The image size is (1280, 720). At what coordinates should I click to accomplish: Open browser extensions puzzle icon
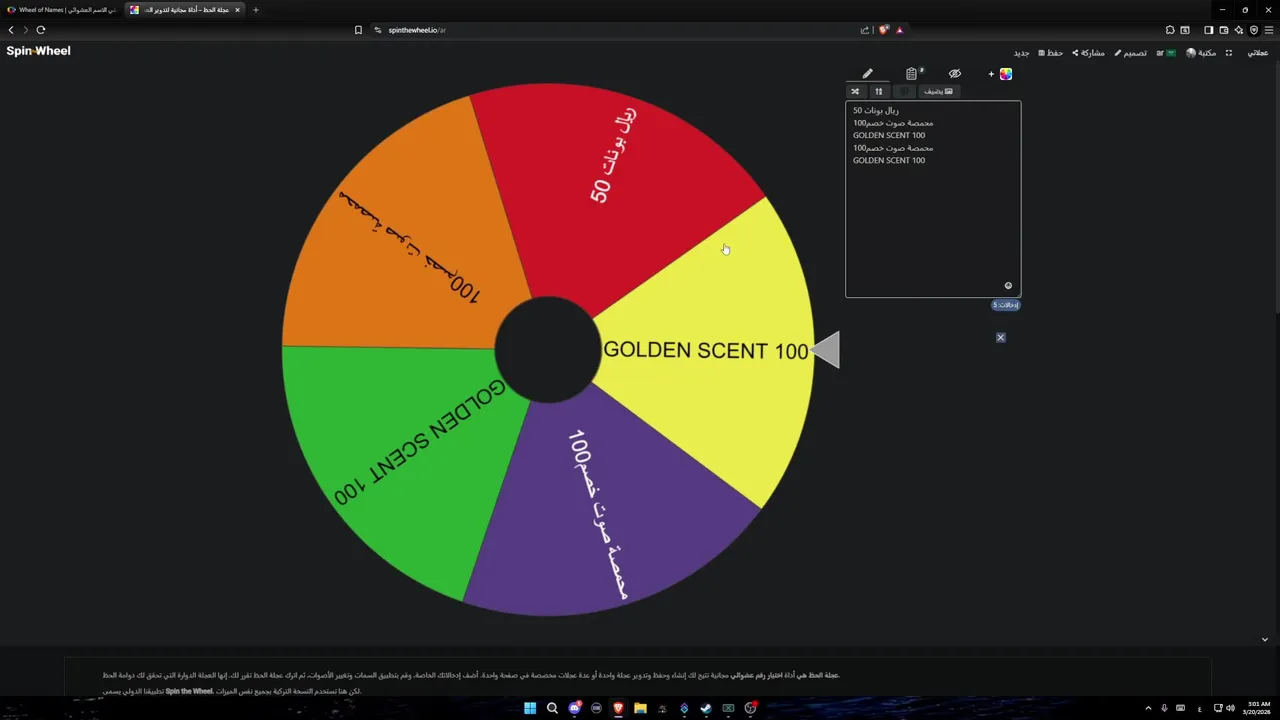(1170, 30)
